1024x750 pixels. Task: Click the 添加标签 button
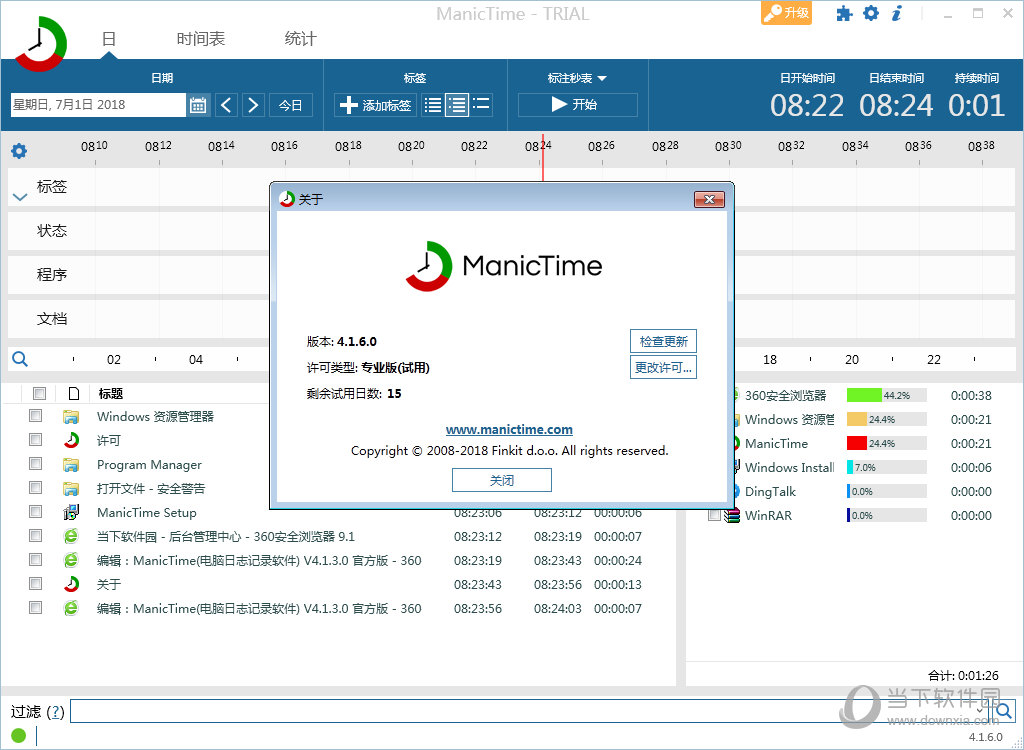click(376, 105)
